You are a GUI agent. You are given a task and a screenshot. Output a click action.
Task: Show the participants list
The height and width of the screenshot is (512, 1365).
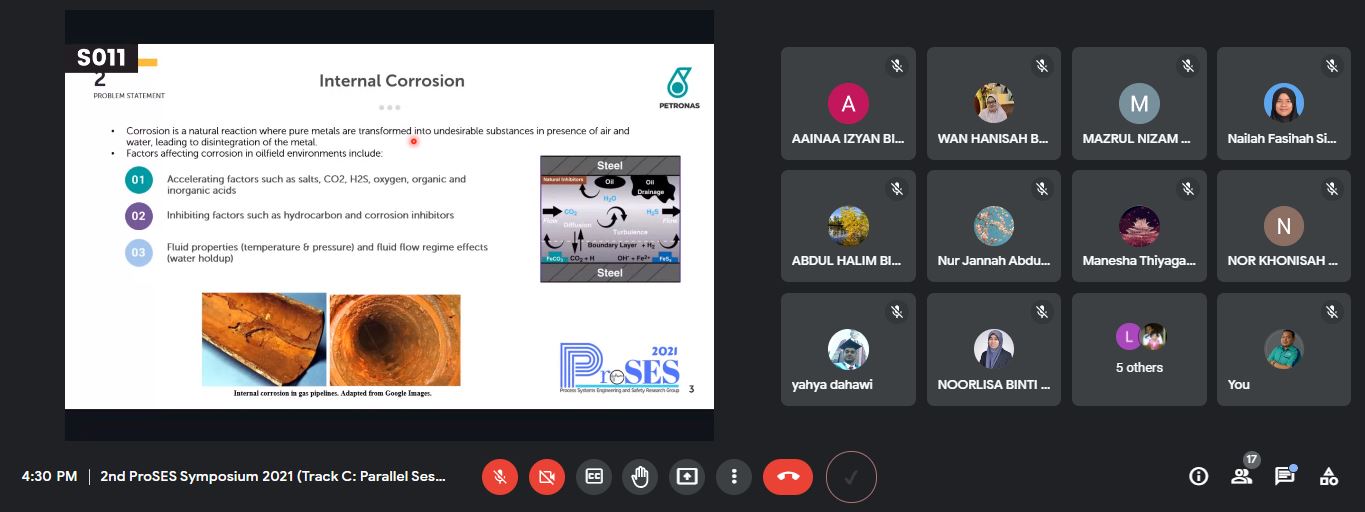click(x=1242, y=476)
